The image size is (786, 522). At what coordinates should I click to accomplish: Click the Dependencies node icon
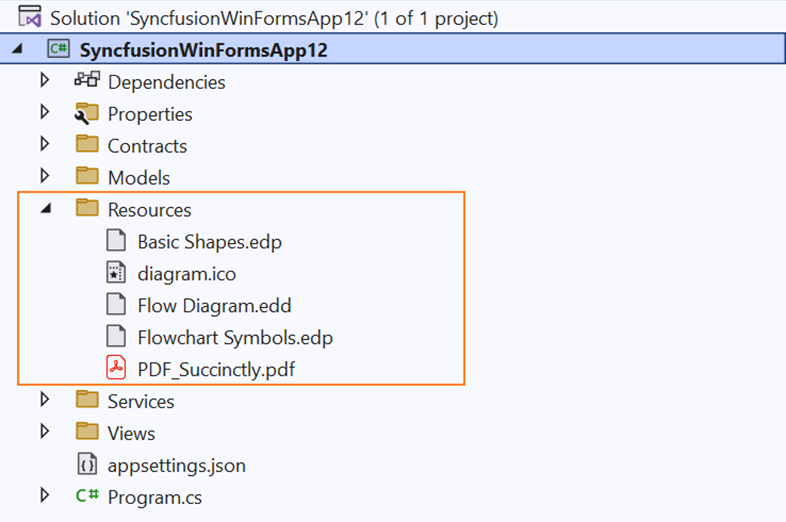[x=87, y=80]
